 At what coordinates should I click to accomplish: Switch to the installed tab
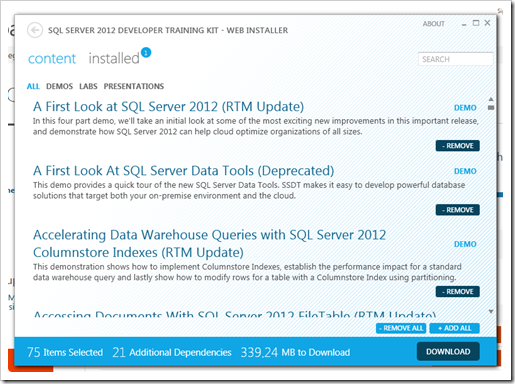click(114, 59)
